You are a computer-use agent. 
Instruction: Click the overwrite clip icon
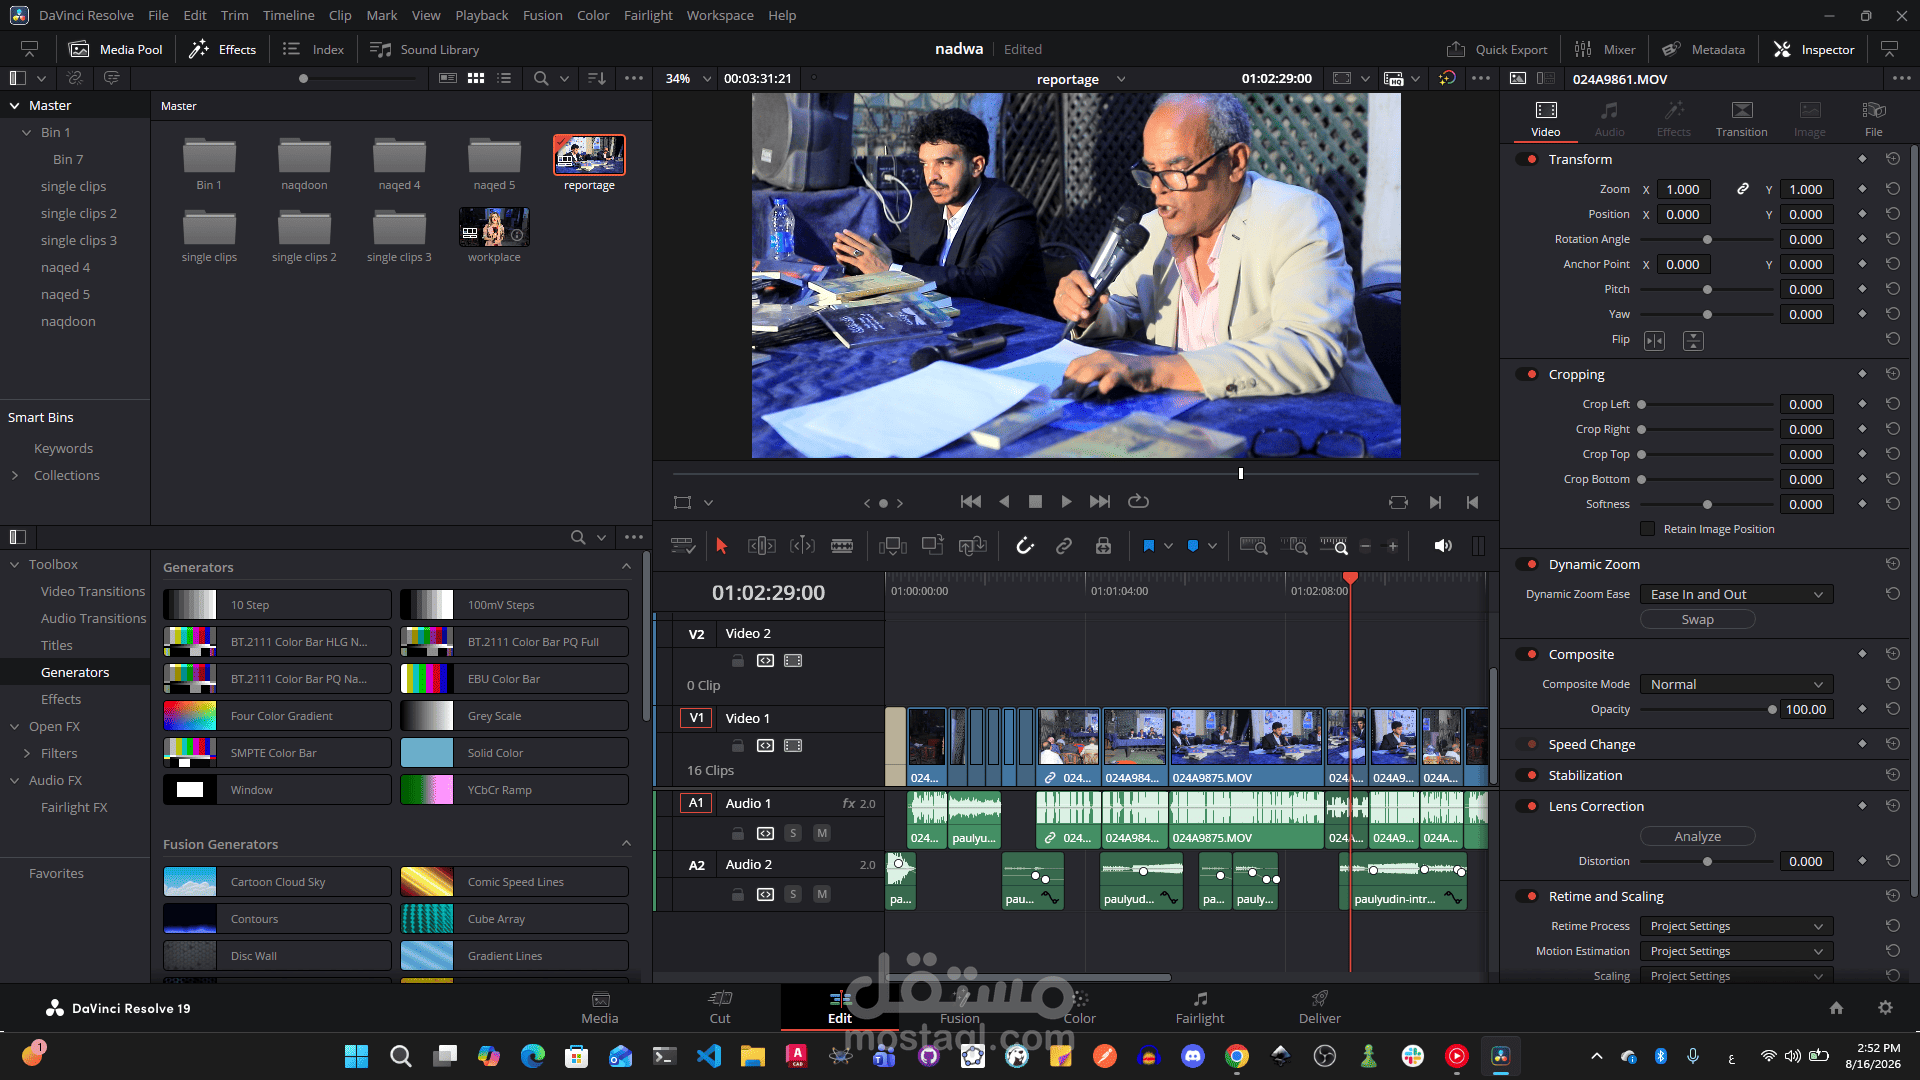(x=932, y=546)
